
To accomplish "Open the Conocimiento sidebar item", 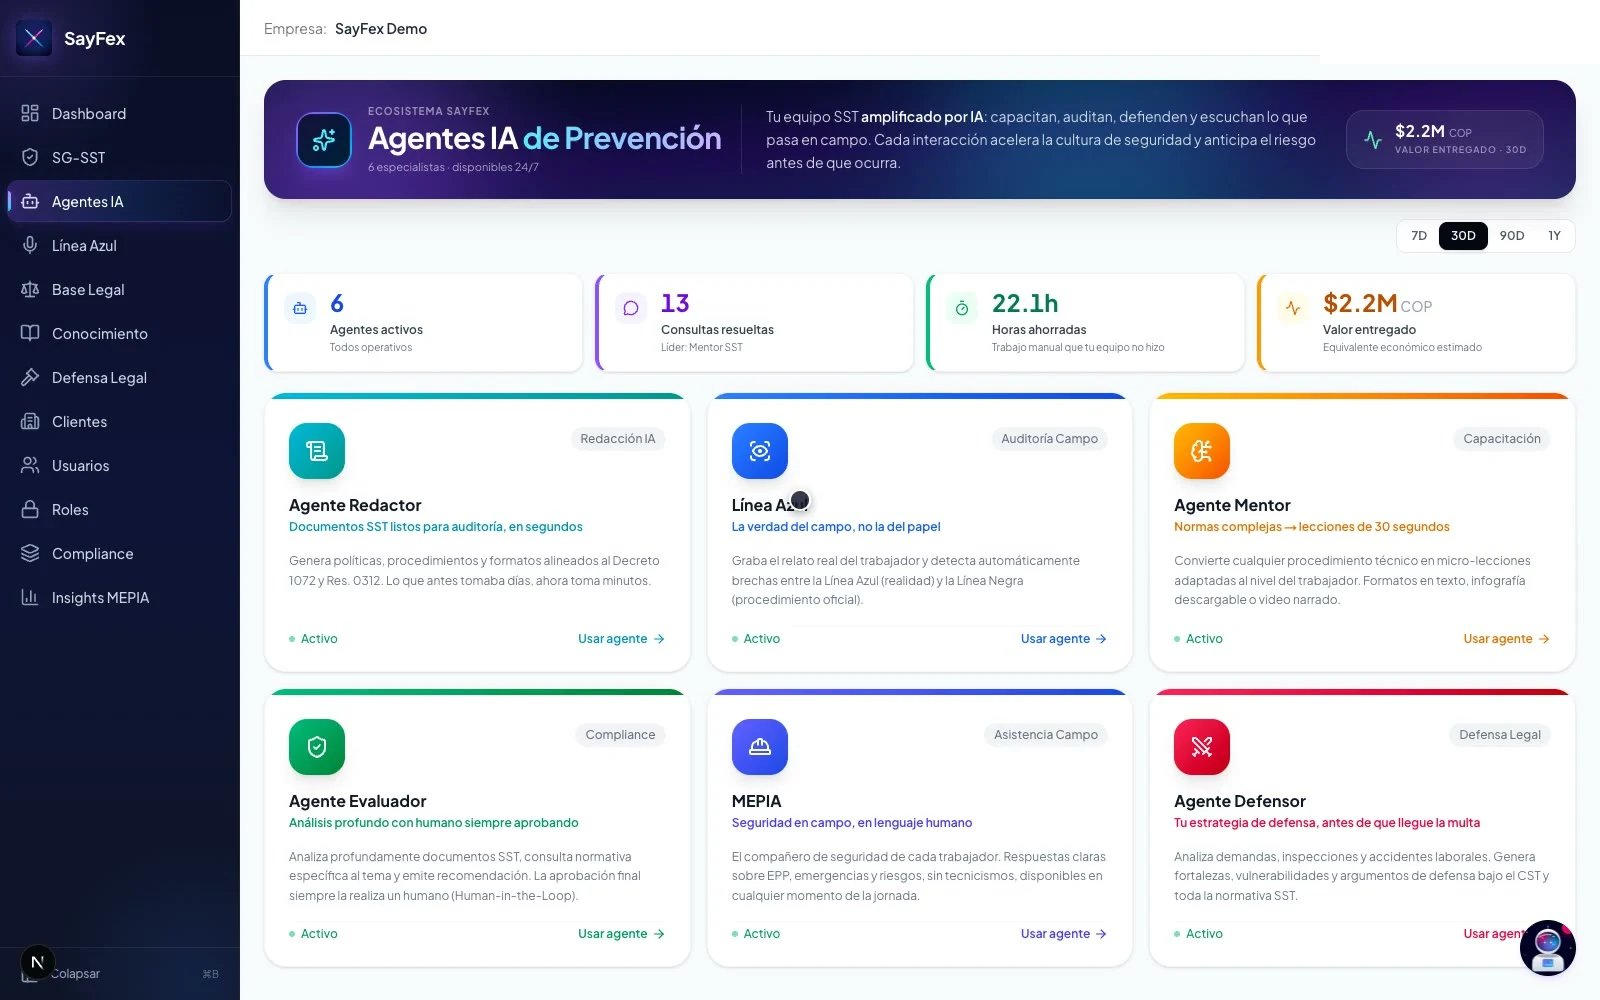I will tap(120, 334).
